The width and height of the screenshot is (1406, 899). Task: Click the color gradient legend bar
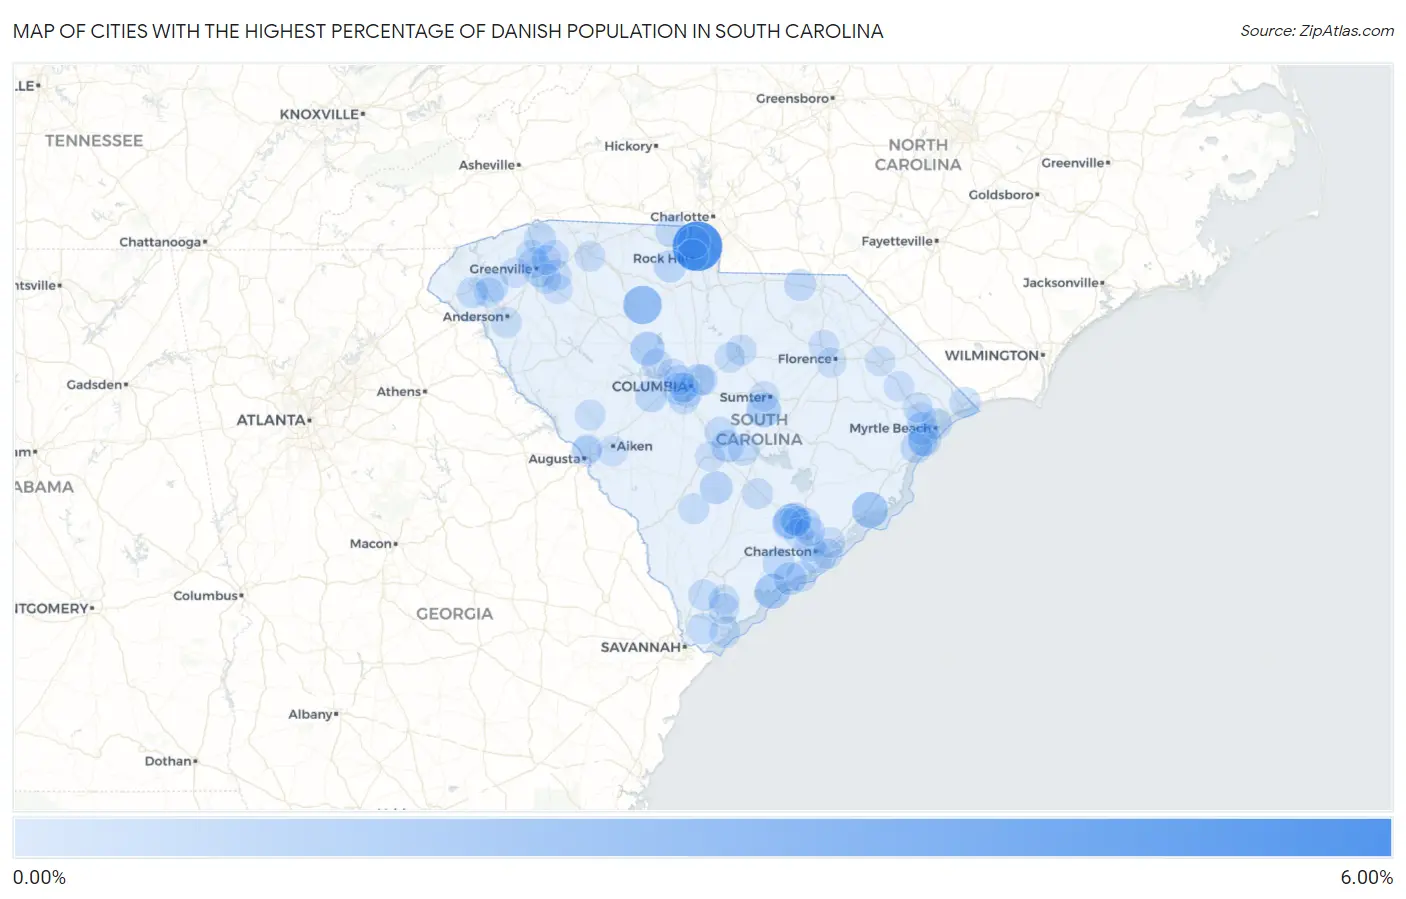[x=702, y=837]
